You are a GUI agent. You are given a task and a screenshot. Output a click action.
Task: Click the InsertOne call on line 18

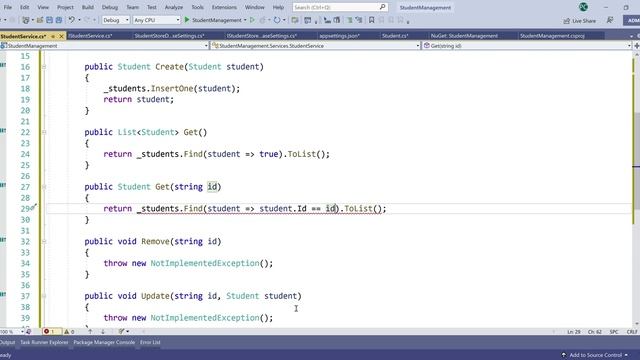pos(172,89)
